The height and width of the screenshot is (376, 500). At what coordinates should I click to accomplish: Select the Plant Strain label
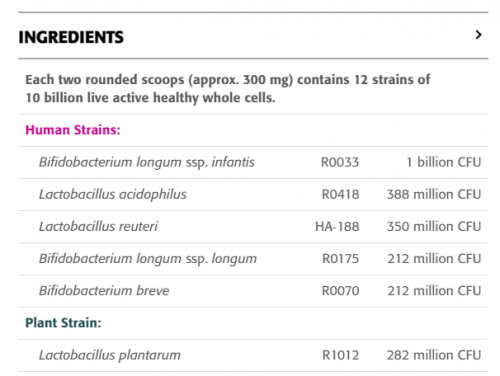(x=63, y=323)
